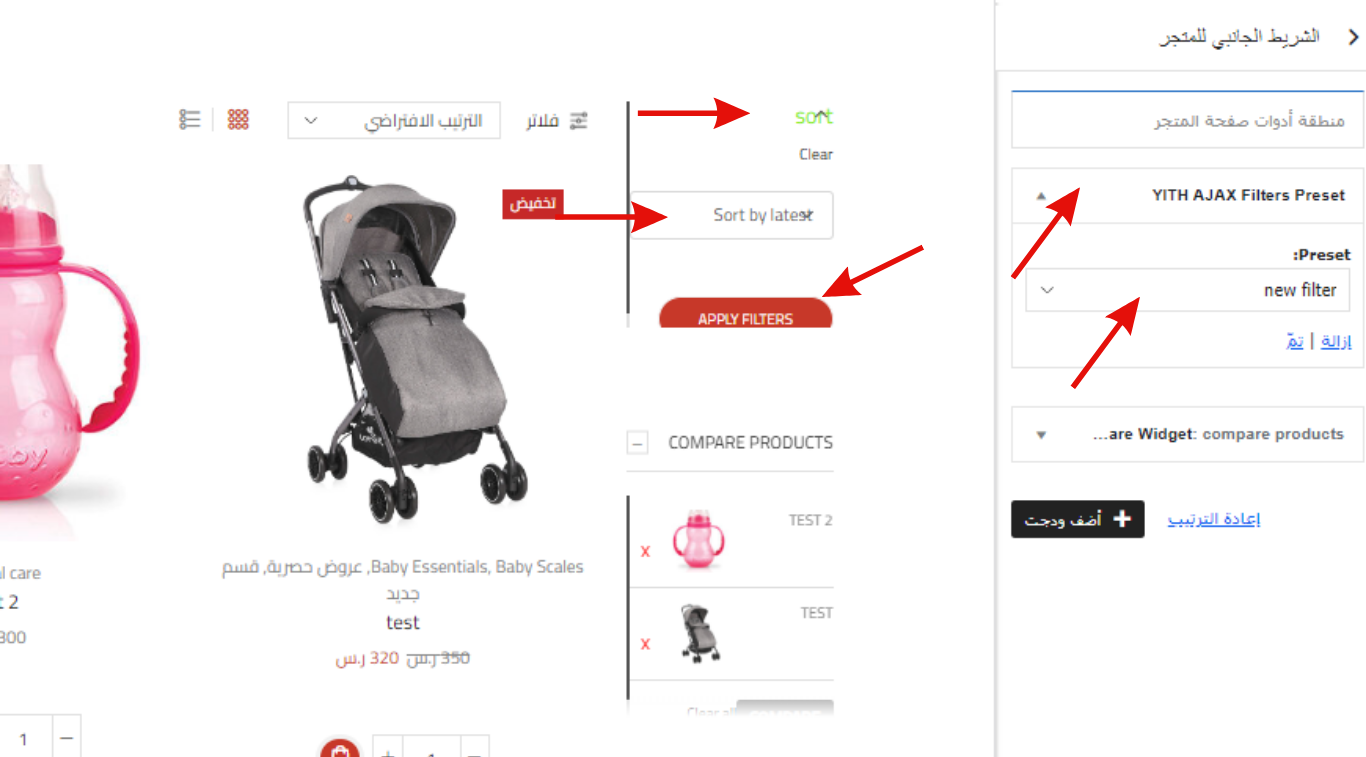The height and width of the screenshot is (757, 1366).
Task: Click the Apply Filters button
Action: click(746, 316)
